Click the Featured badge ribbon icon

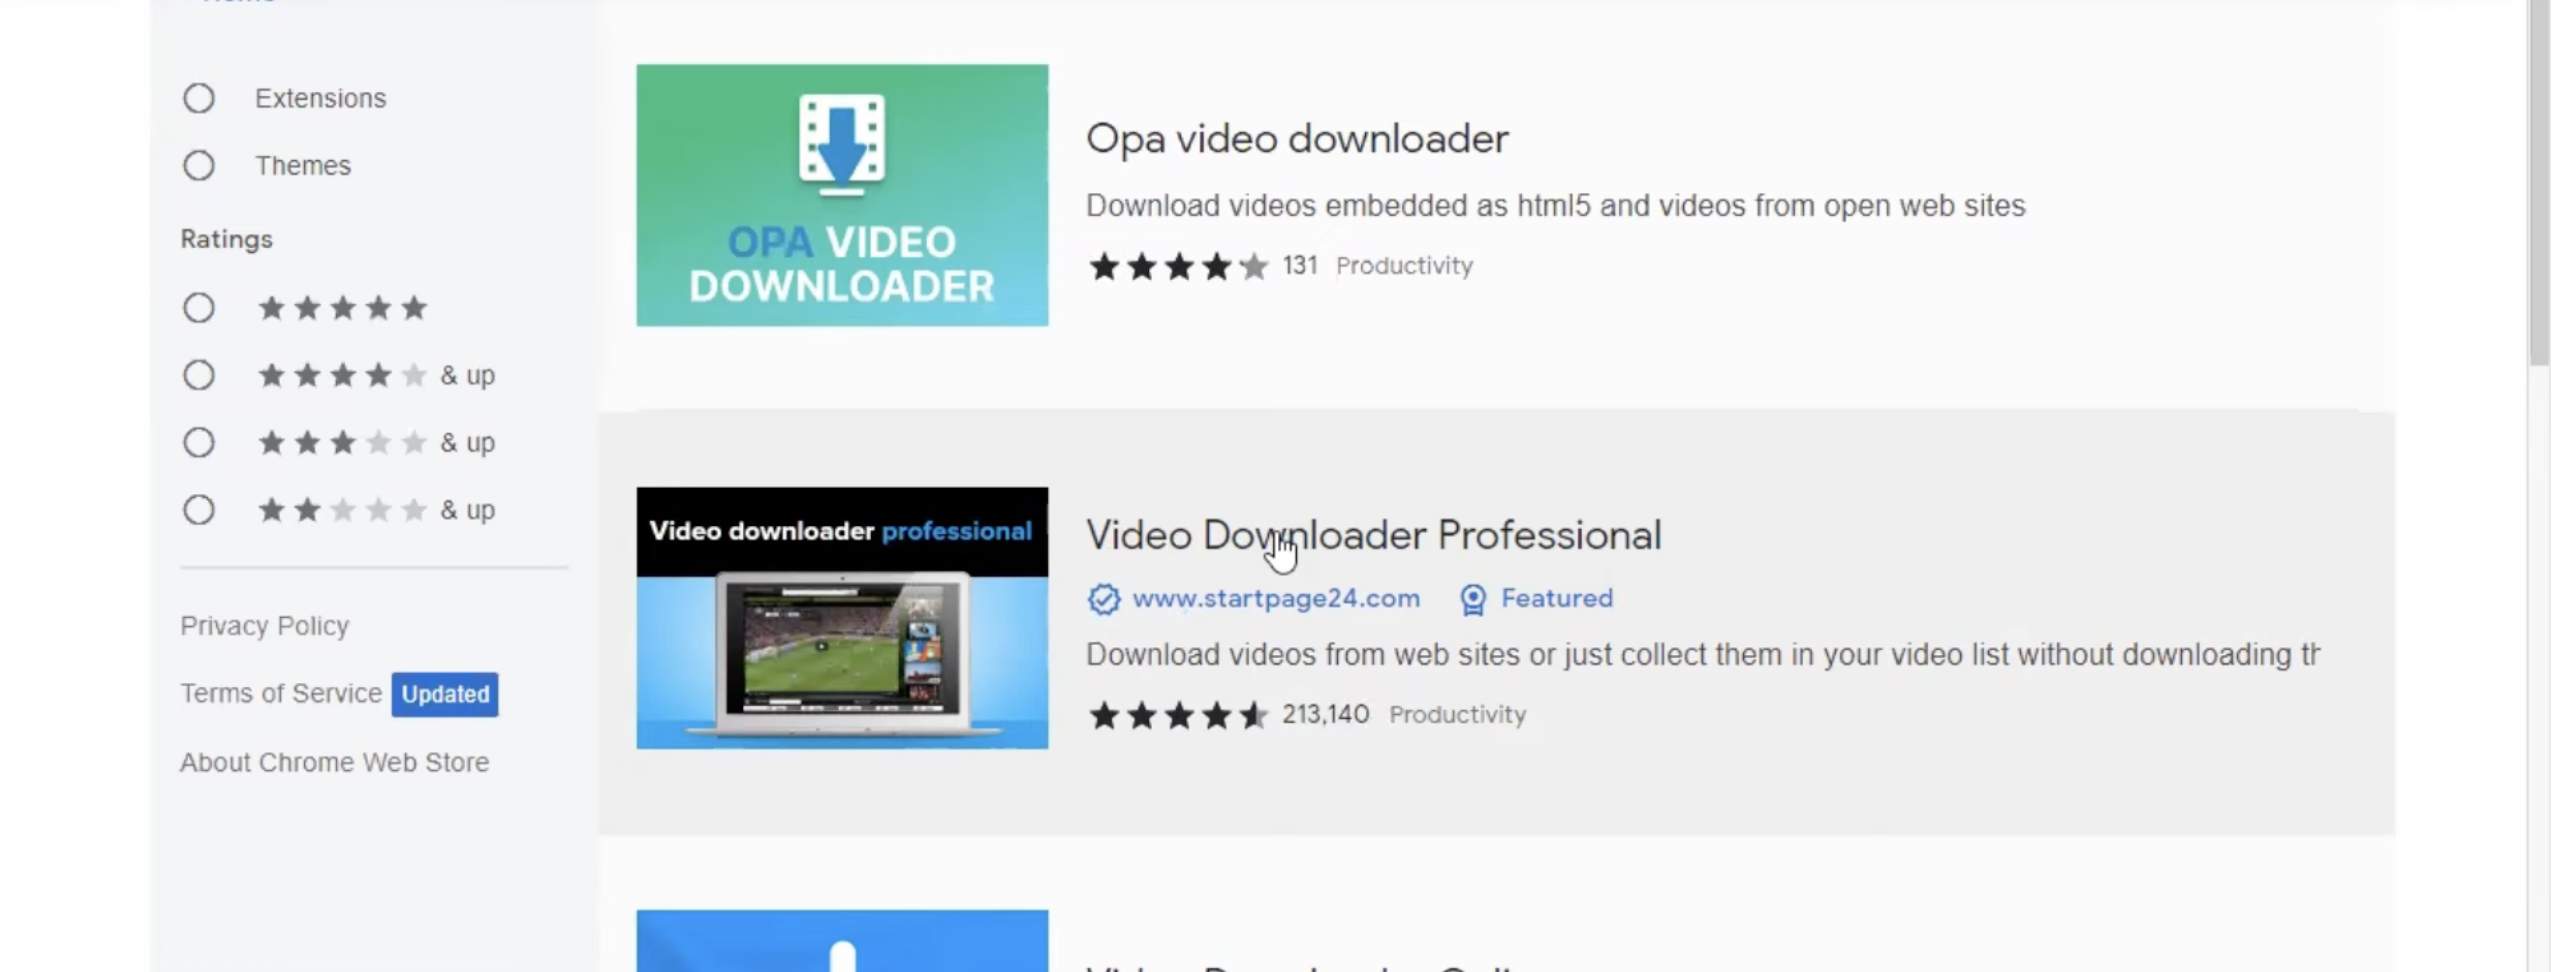[1473, 599]
